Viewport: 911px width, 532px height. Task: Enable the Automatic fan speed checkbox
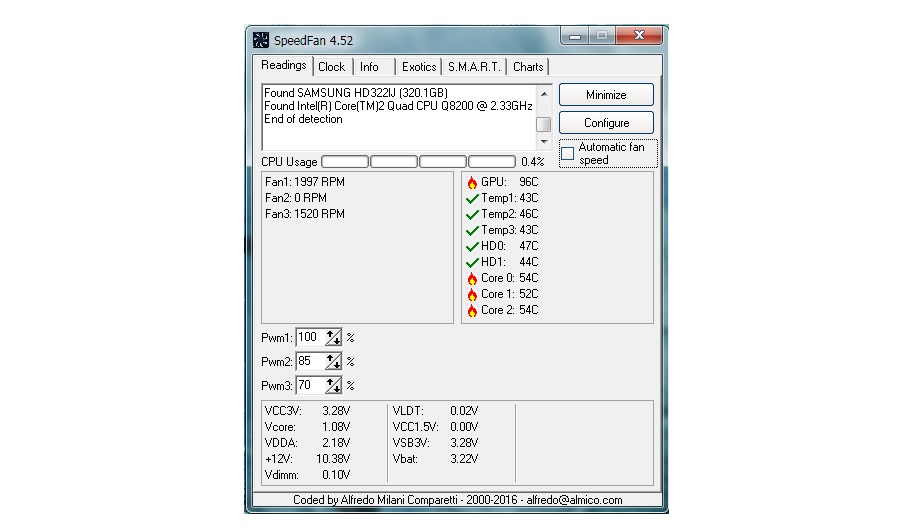point(568,154)
